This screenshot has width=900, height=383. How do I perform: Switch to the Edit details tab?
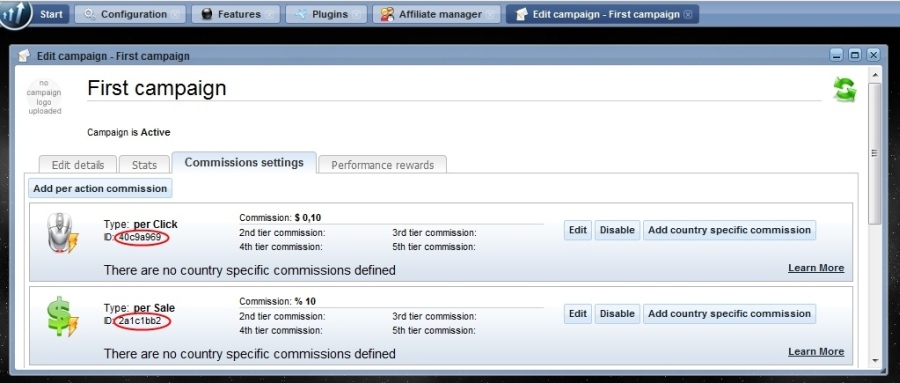pos(77,165)
